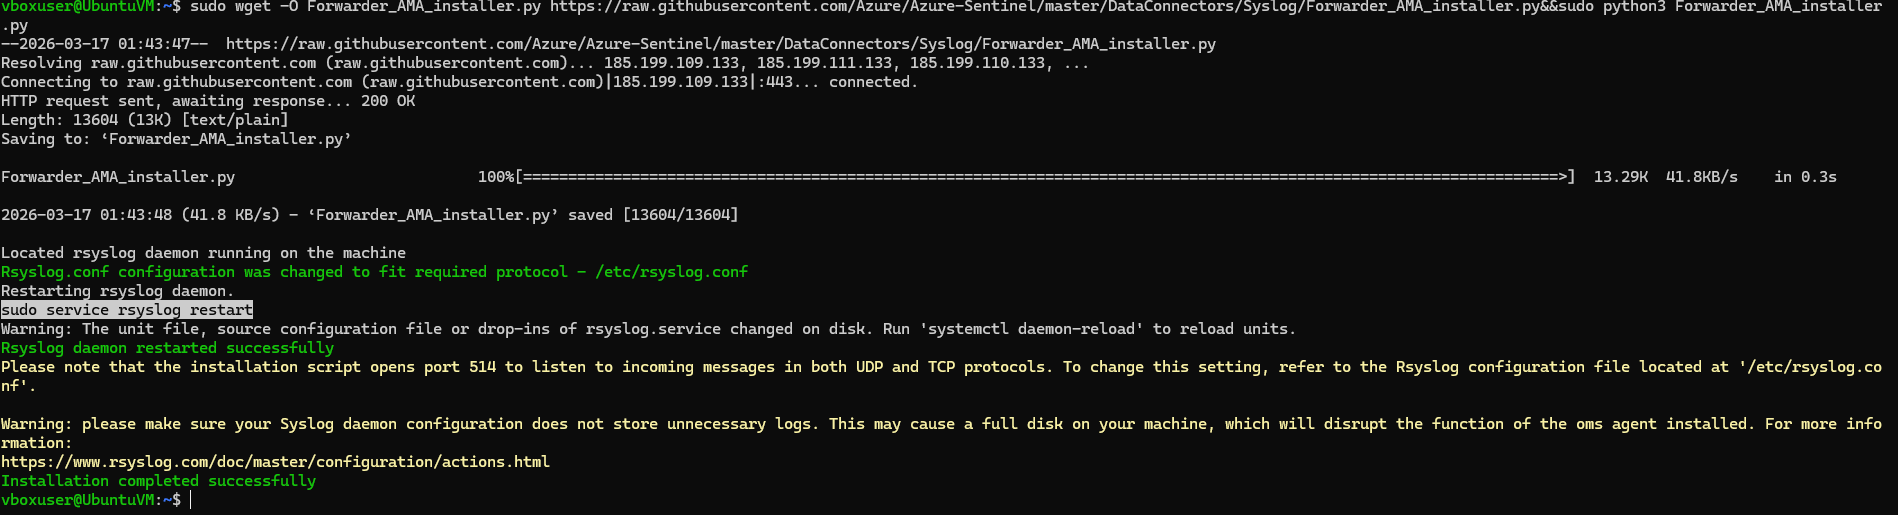The height and width of the screenshot is (515, 1898).
Task: Click the highlighted 'sudo service rsyslog restart' text
Action: tap(127, 310)
